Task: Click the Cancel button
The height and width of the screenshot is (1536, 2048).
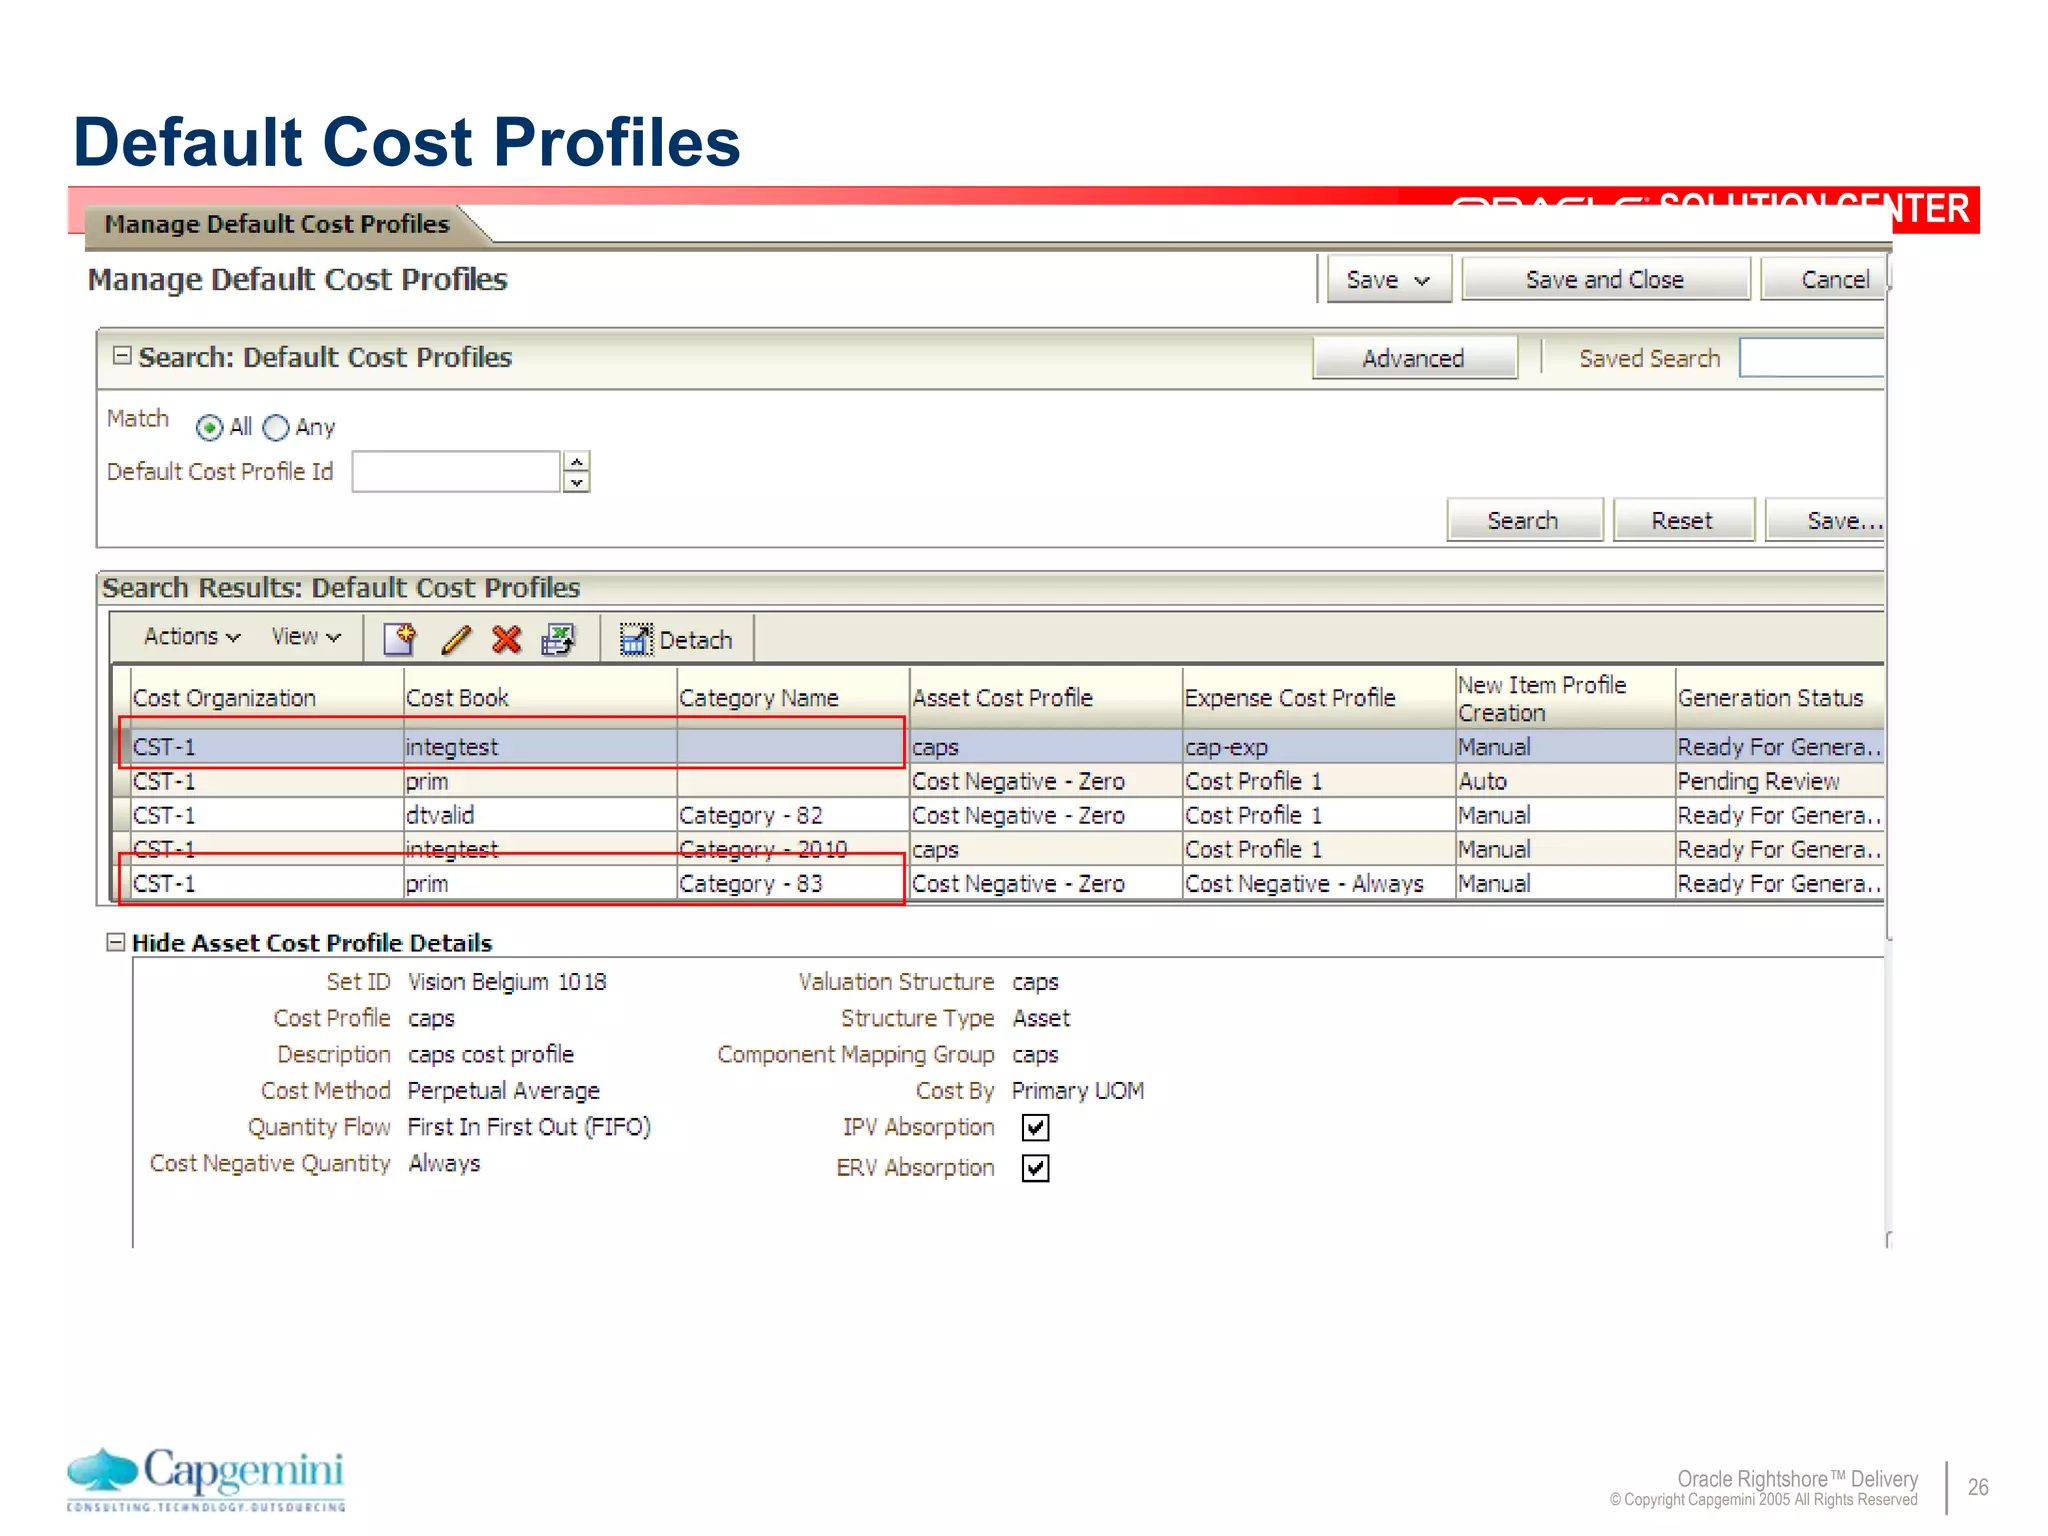Action: click(x=1823, y=279)
